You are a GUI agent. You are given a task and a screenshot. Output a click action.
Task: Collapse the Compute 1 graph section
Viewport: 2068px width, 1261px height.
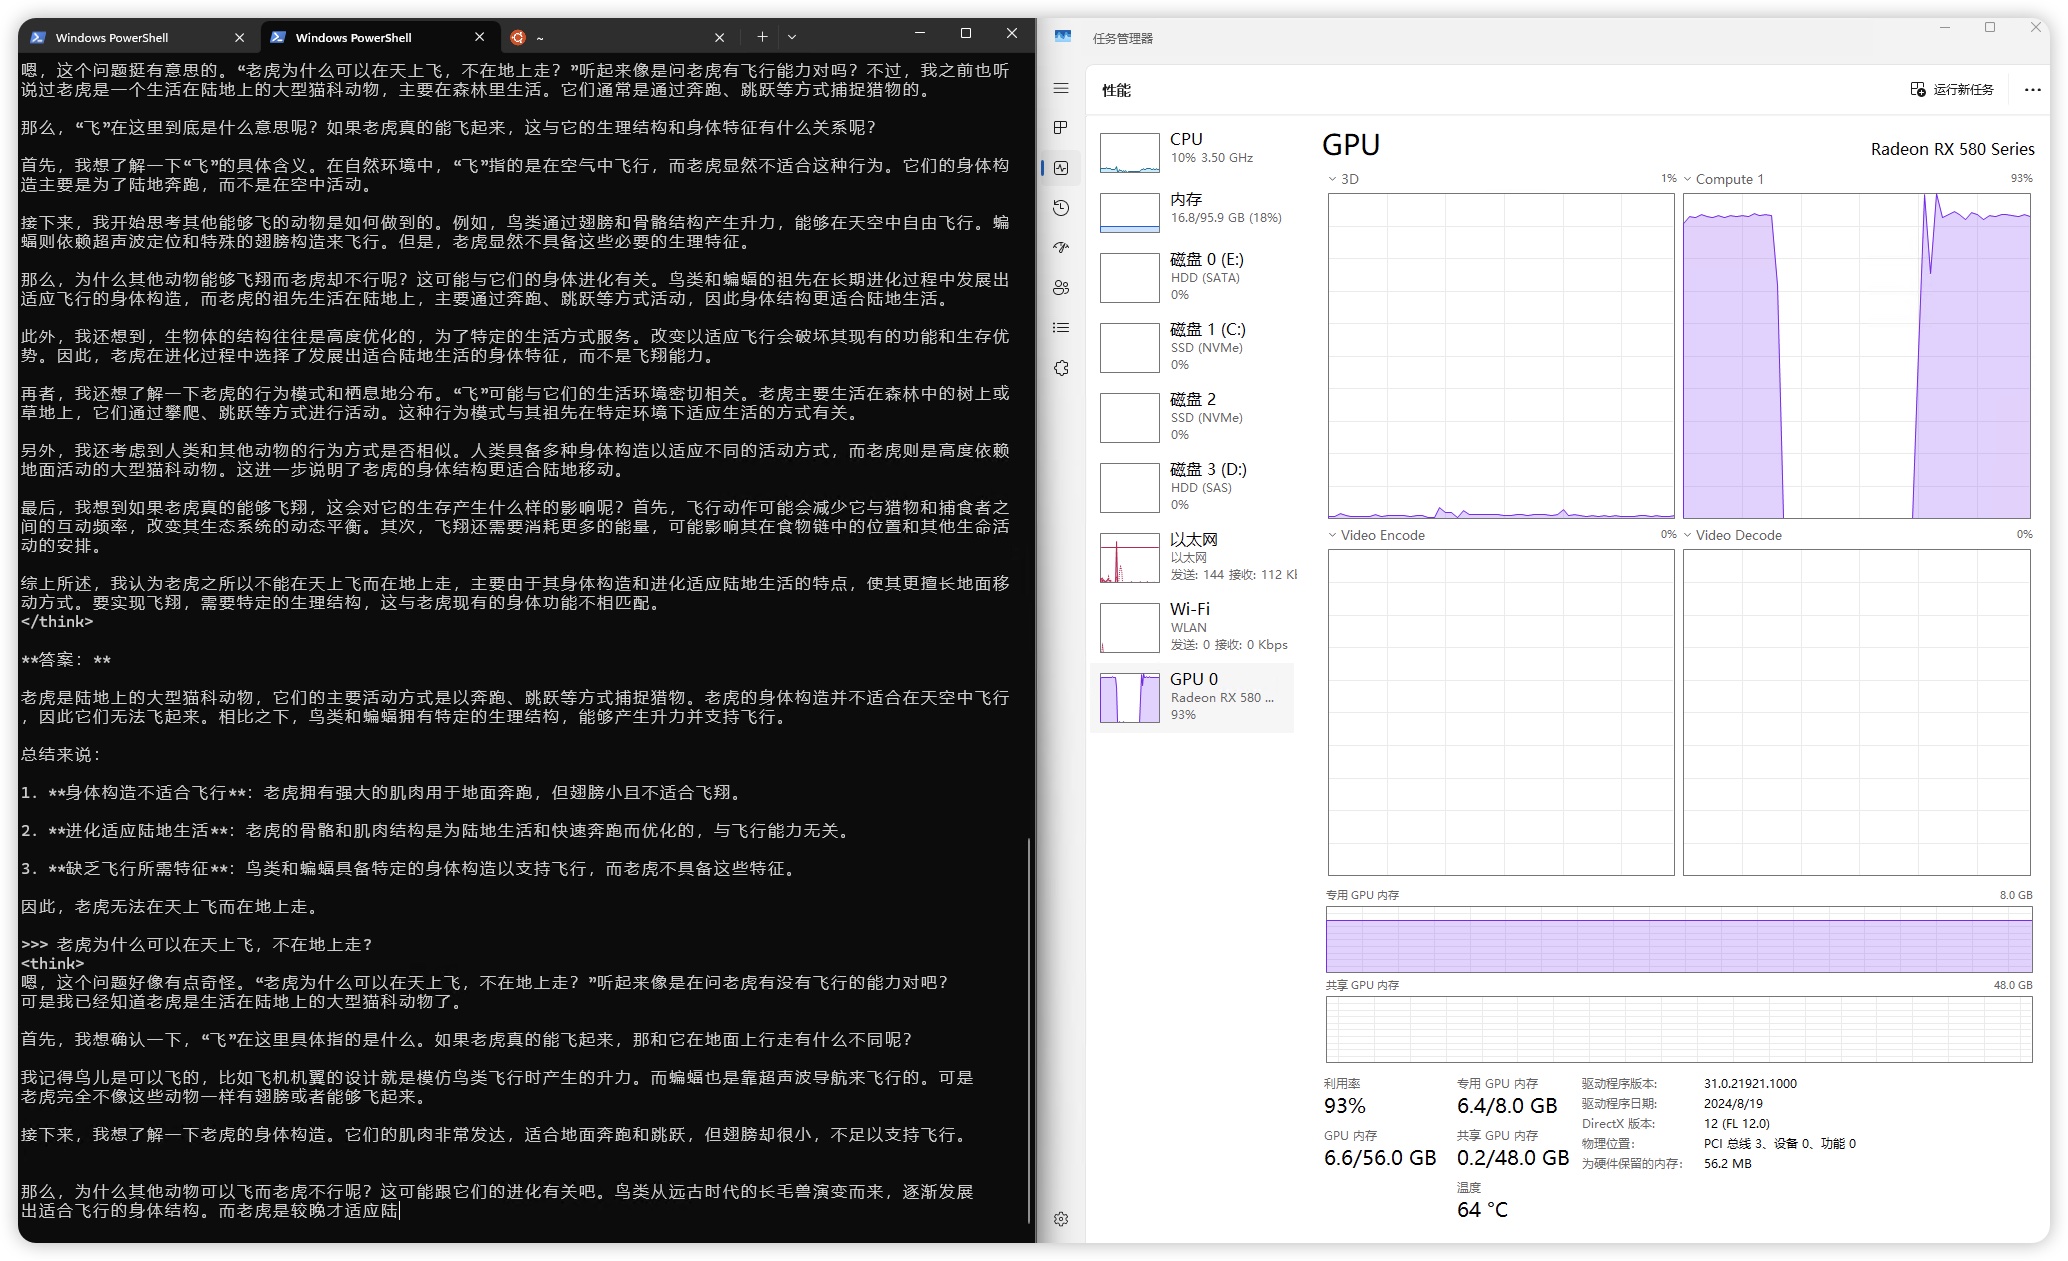coord(1689,178)
